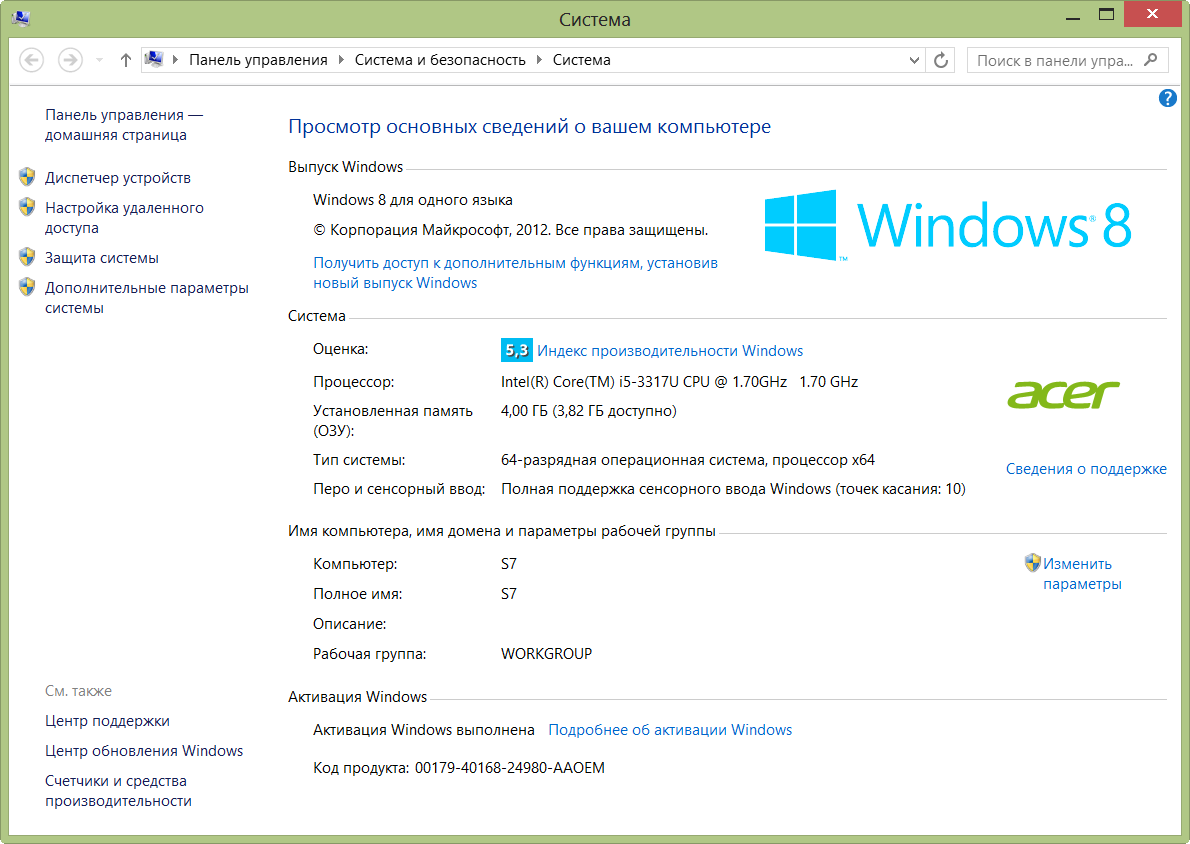Click Активация Windows выполнена status text
1190x844 pixels.
[424, 730]
